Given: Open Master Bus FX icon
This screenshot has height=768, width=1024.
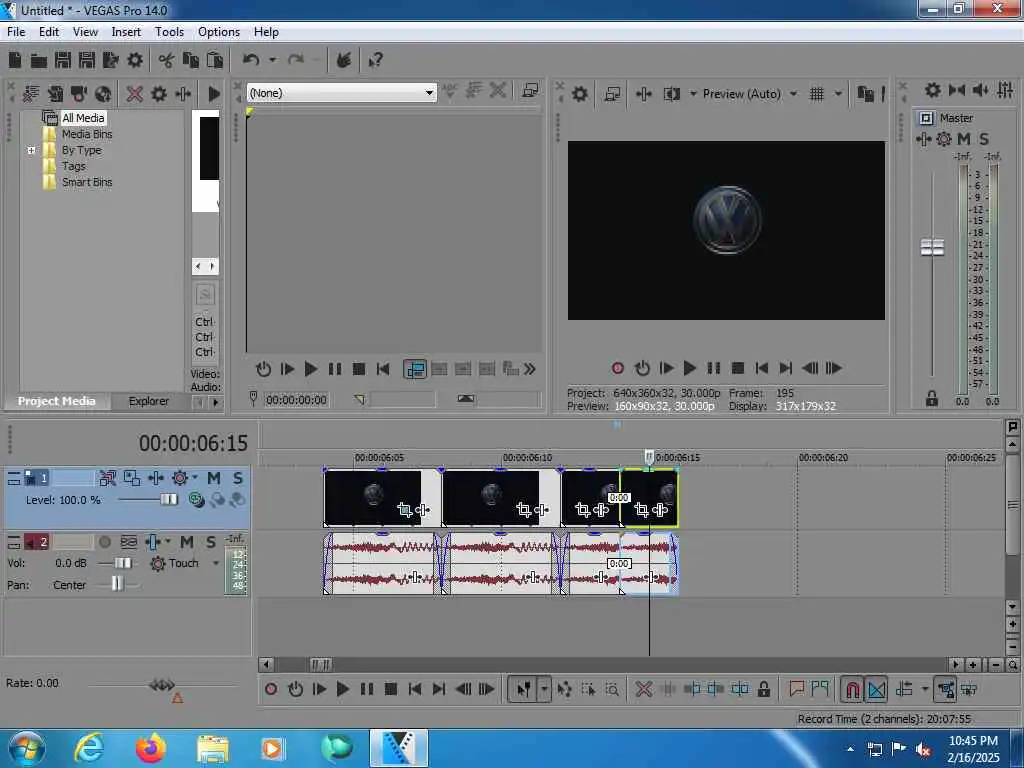Looking at the screenshot, I should pos(923,138).
